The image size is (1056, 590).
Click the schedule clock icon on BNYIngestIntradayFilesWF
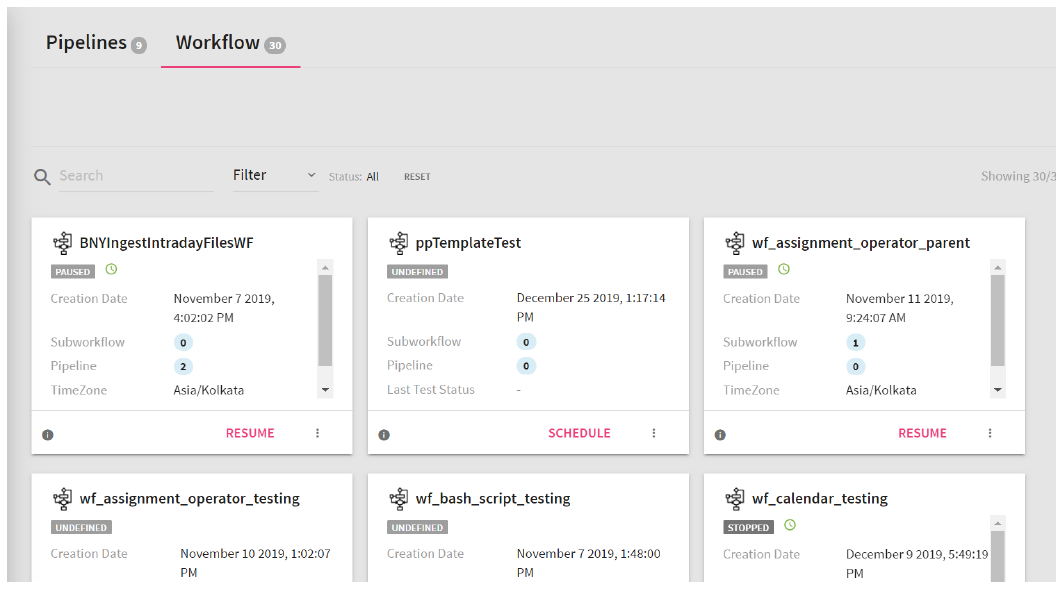tap(112, 270)
